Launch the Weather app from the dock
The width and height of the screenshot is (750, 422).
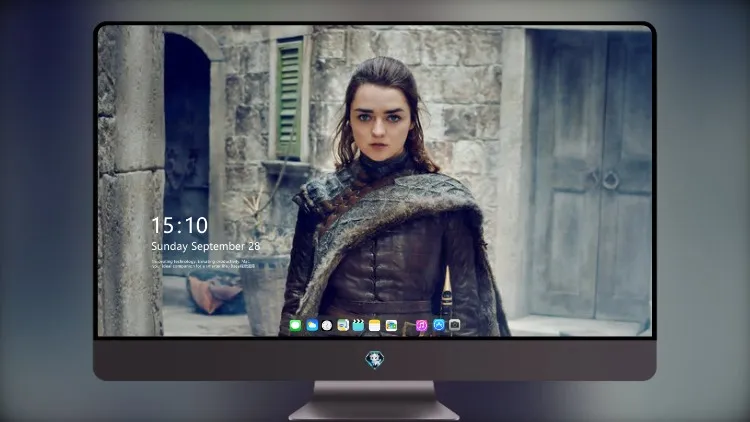point(312,325)
